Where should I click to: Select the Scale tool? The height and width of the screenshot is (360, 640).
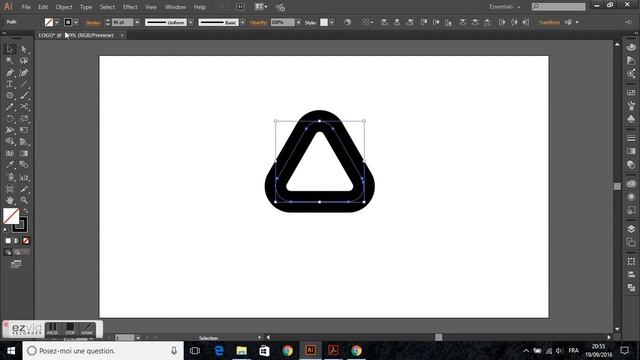(x=24, y=119)
